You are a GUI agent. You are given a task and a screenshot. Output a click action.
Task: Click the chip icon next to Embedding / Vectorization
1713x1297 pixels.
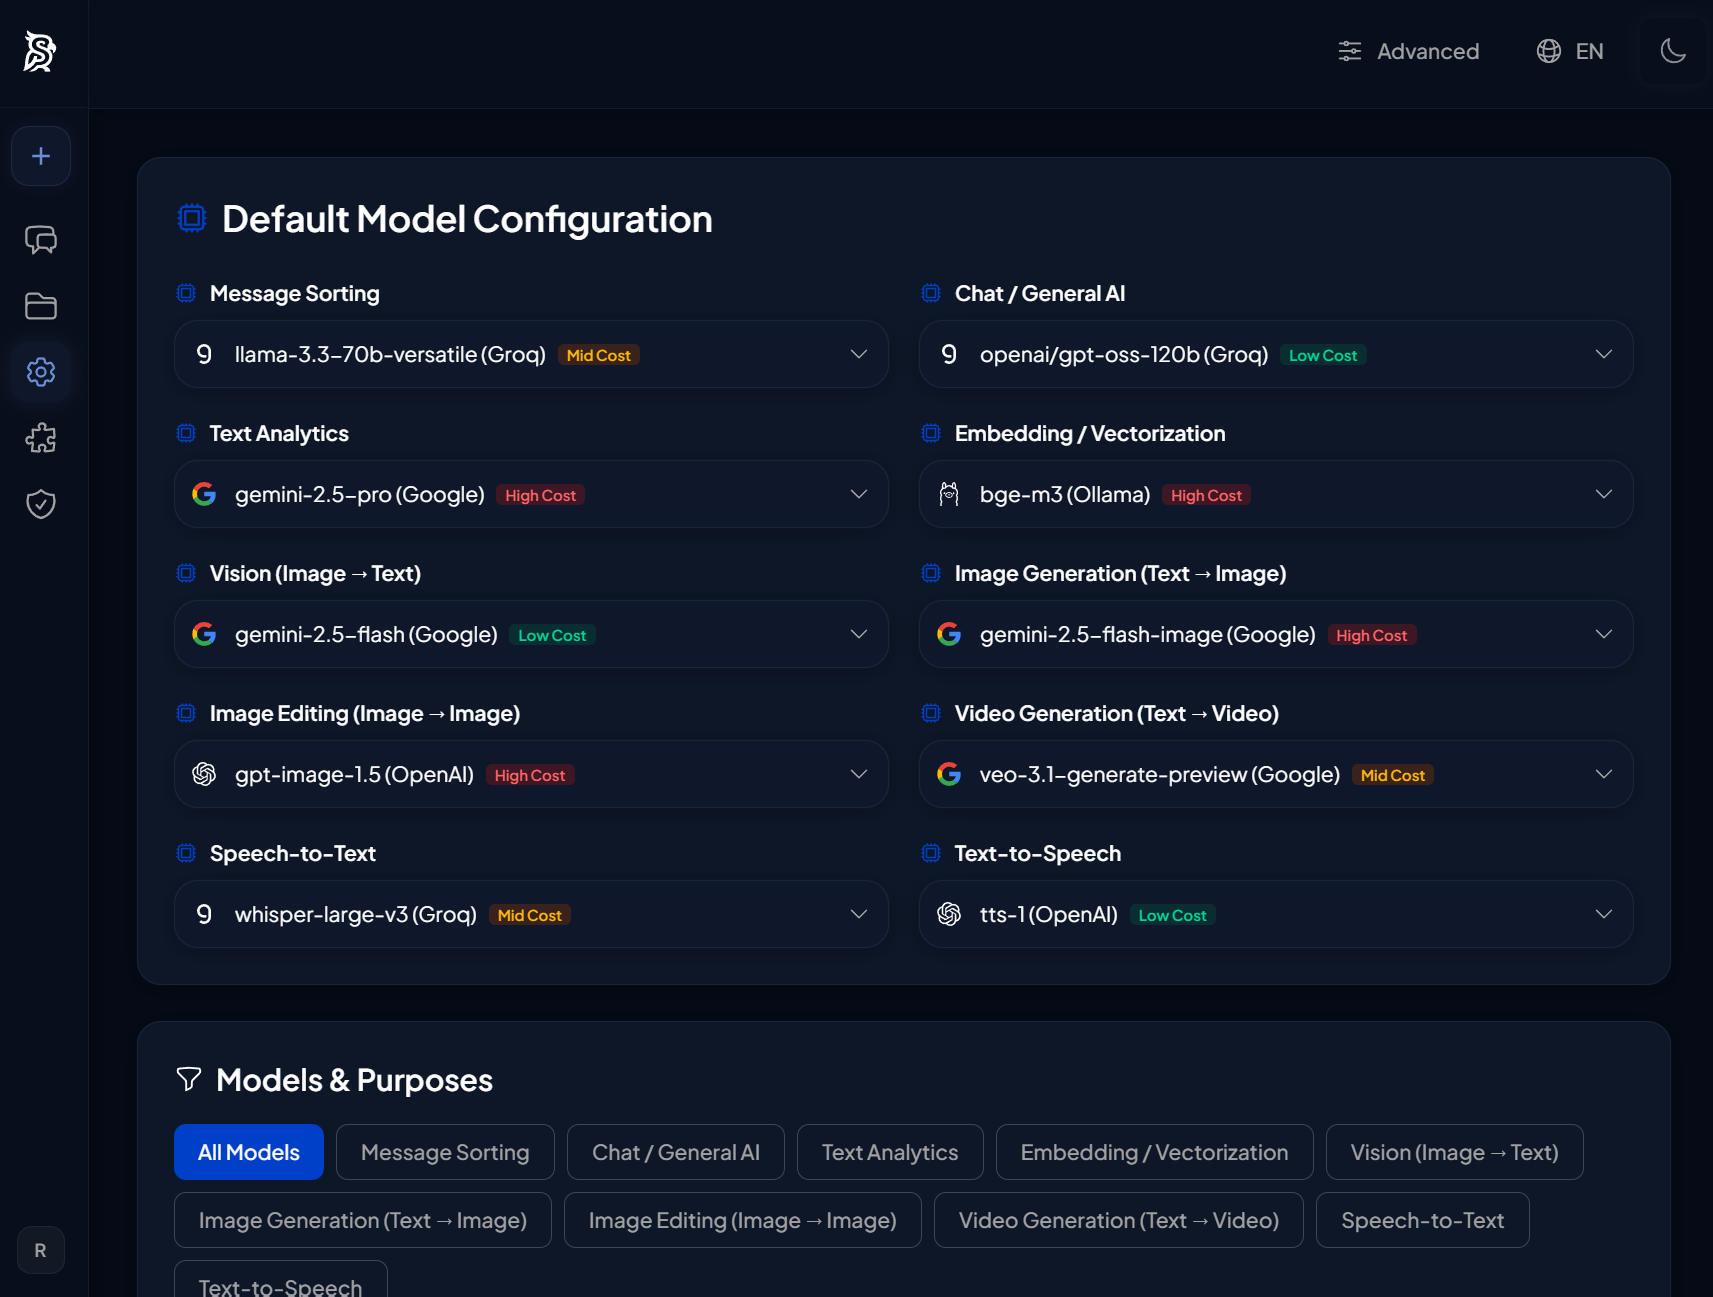pyautogui.click(x=931, y=433)
